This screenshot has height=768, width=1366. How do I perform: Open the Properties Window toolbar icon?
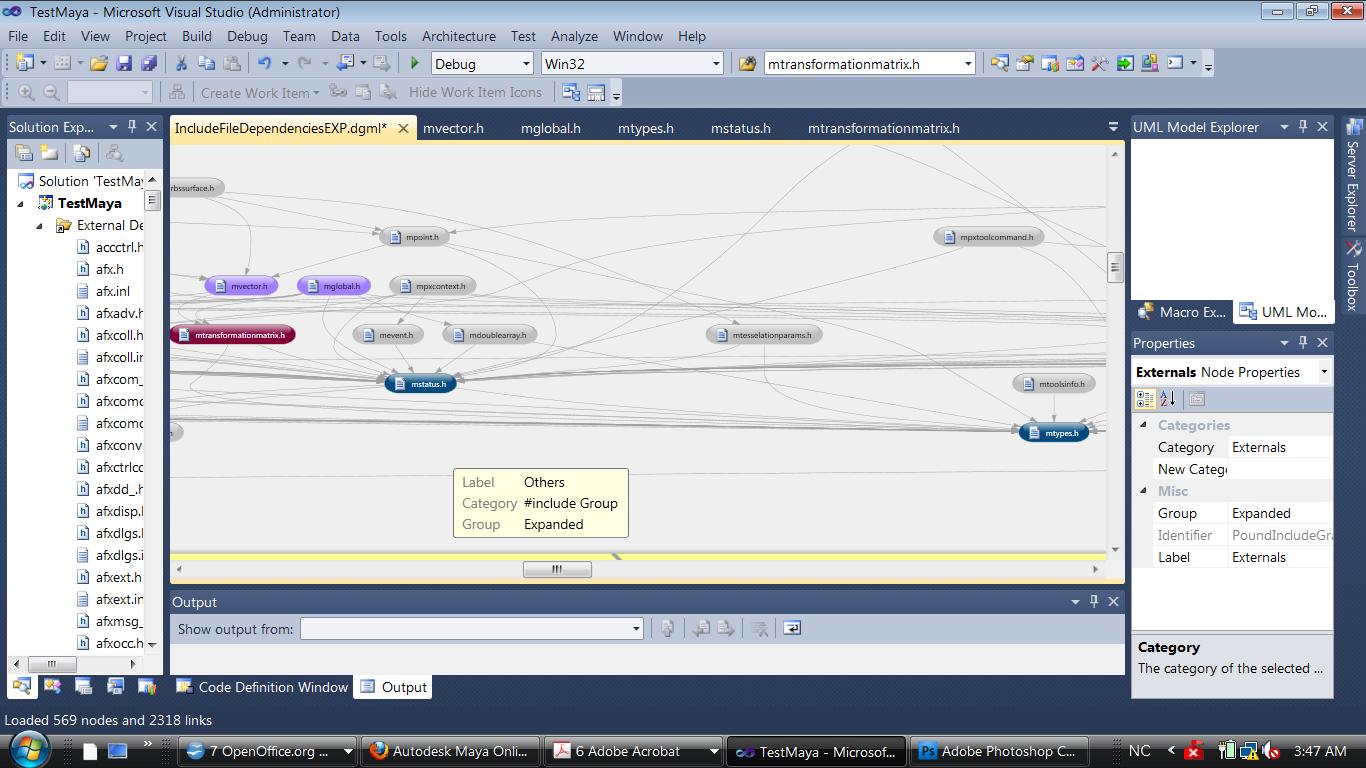click(1024, 63)
